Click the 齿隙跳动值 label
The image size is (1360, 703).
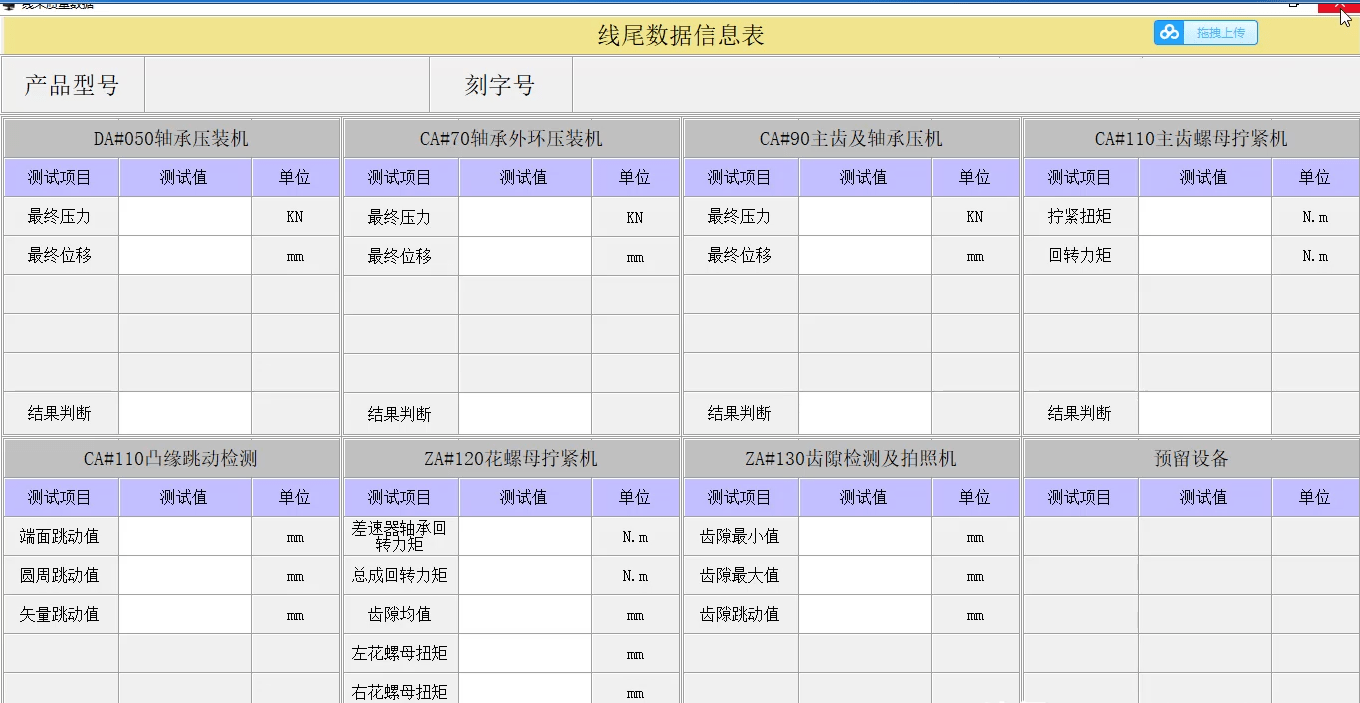pos(740,614)
